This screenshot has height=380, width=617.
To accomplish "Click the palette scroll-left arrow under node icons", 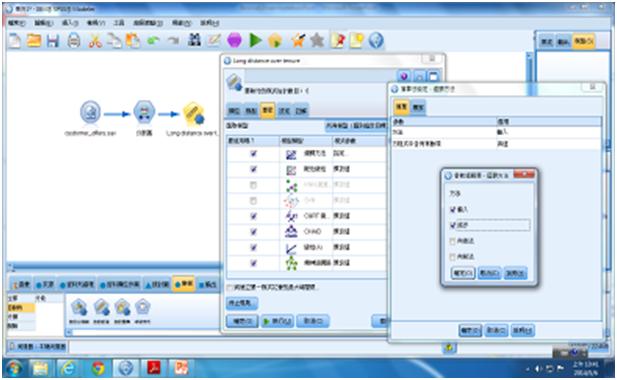I will pyautogui.click(x=69, y=332).
